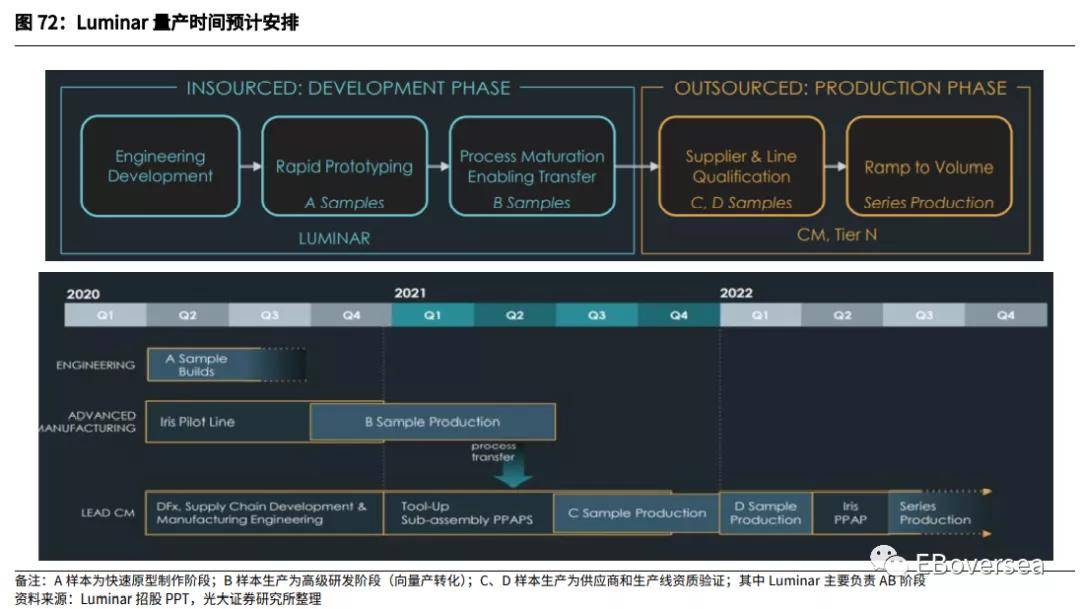Select the 'OUTSOURCED: PRODUCTION PHASE' heading
Screen dimensions: 1080x609
point(840,88)
